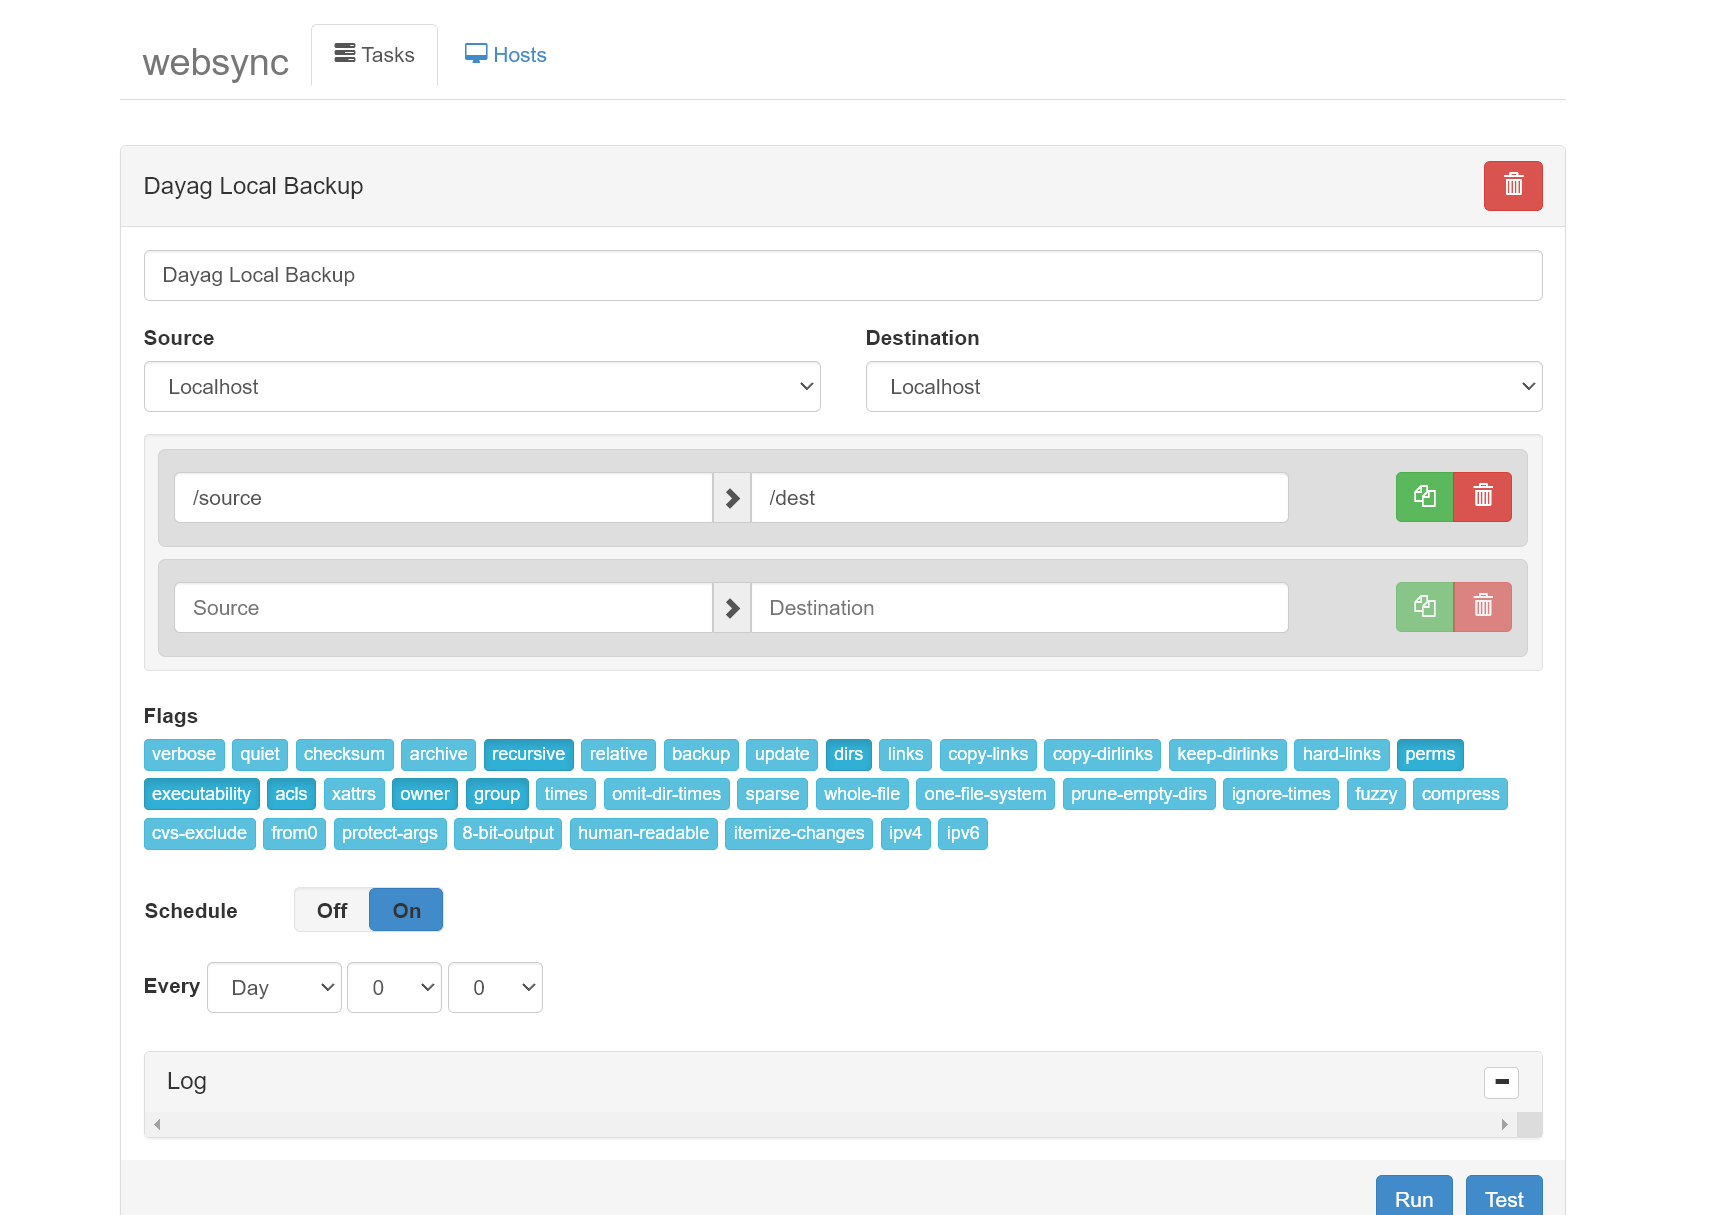Enable the compress flag
Image resolution: width=1714 pixels, height=1215 pixels.
click(x=1459, y=794)
